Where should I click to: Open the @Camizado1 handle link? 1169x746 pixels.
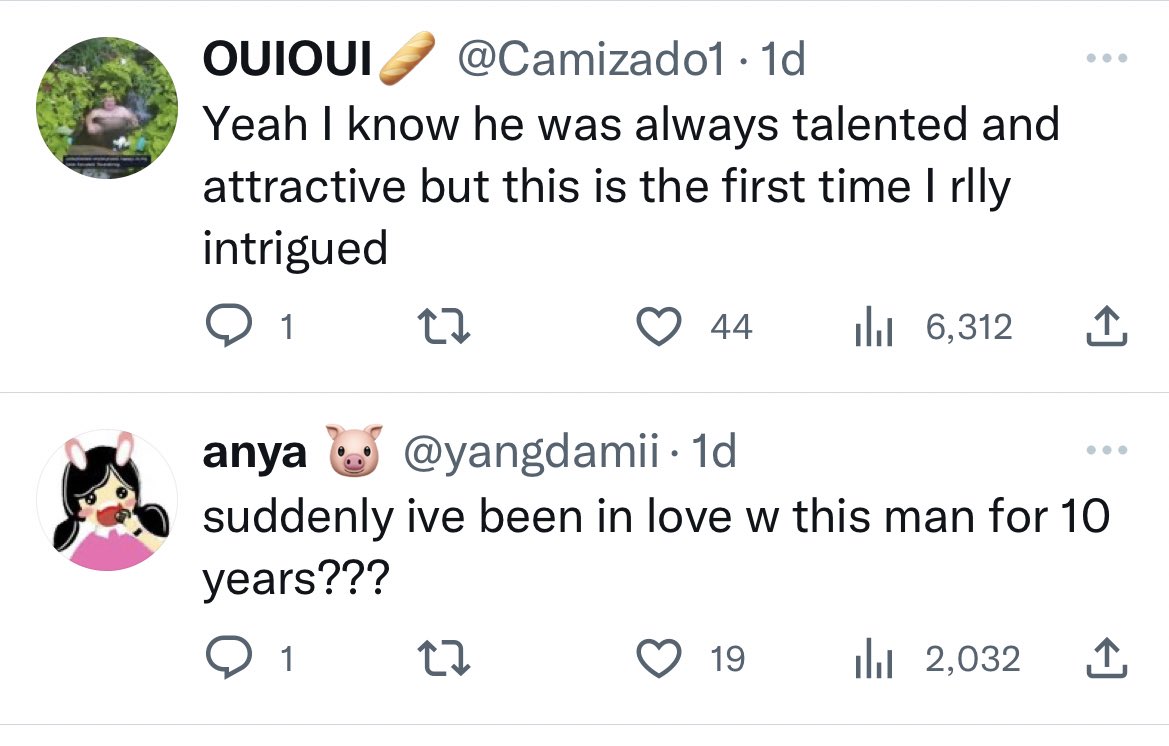click(590, 58)
